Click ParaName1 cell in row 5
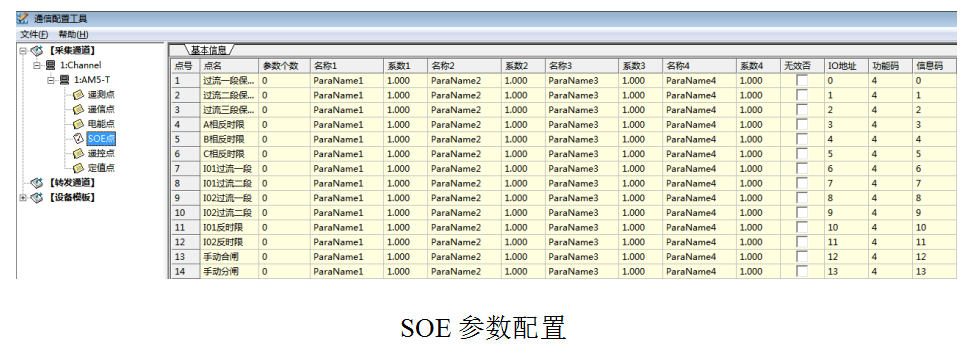This screenshot has height=360, width=972. [x=347, y=139]
